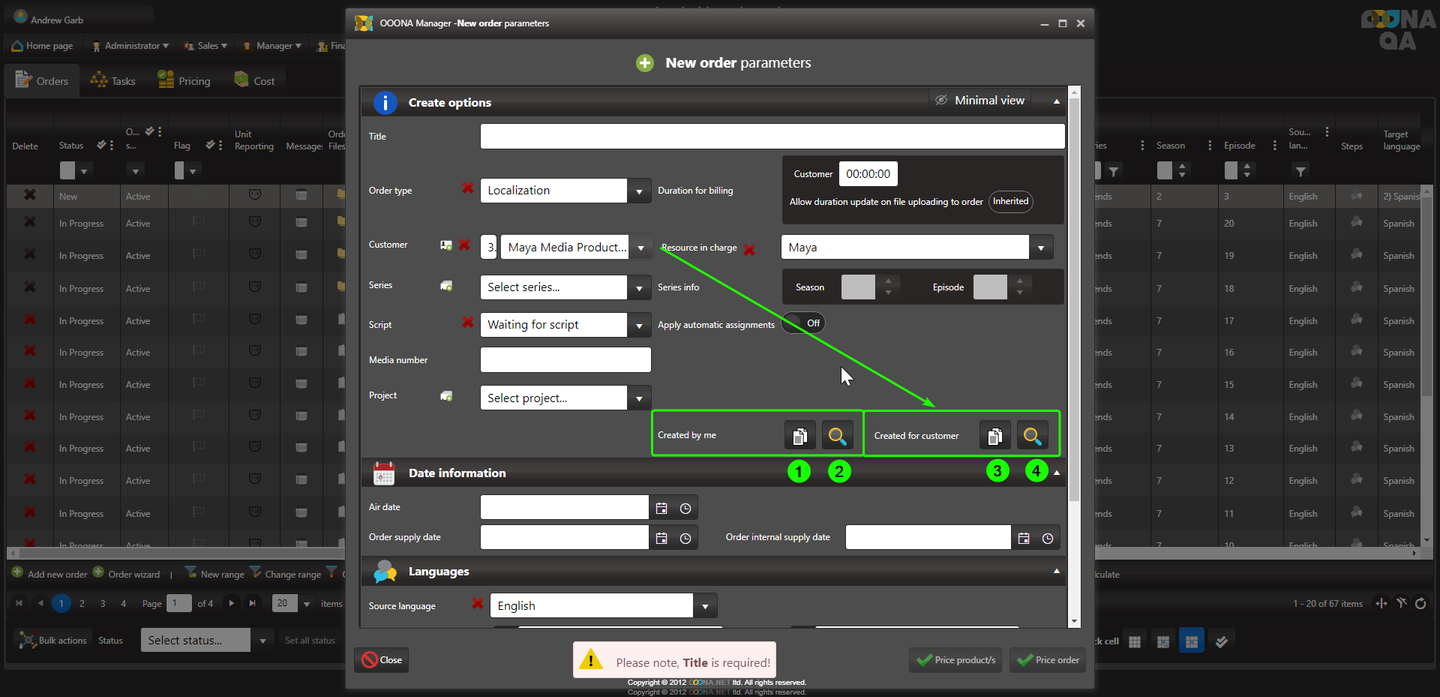The height and width of the screenshot is (697, 1440).
Task: Clear Order type with red X
Action: 467,189
